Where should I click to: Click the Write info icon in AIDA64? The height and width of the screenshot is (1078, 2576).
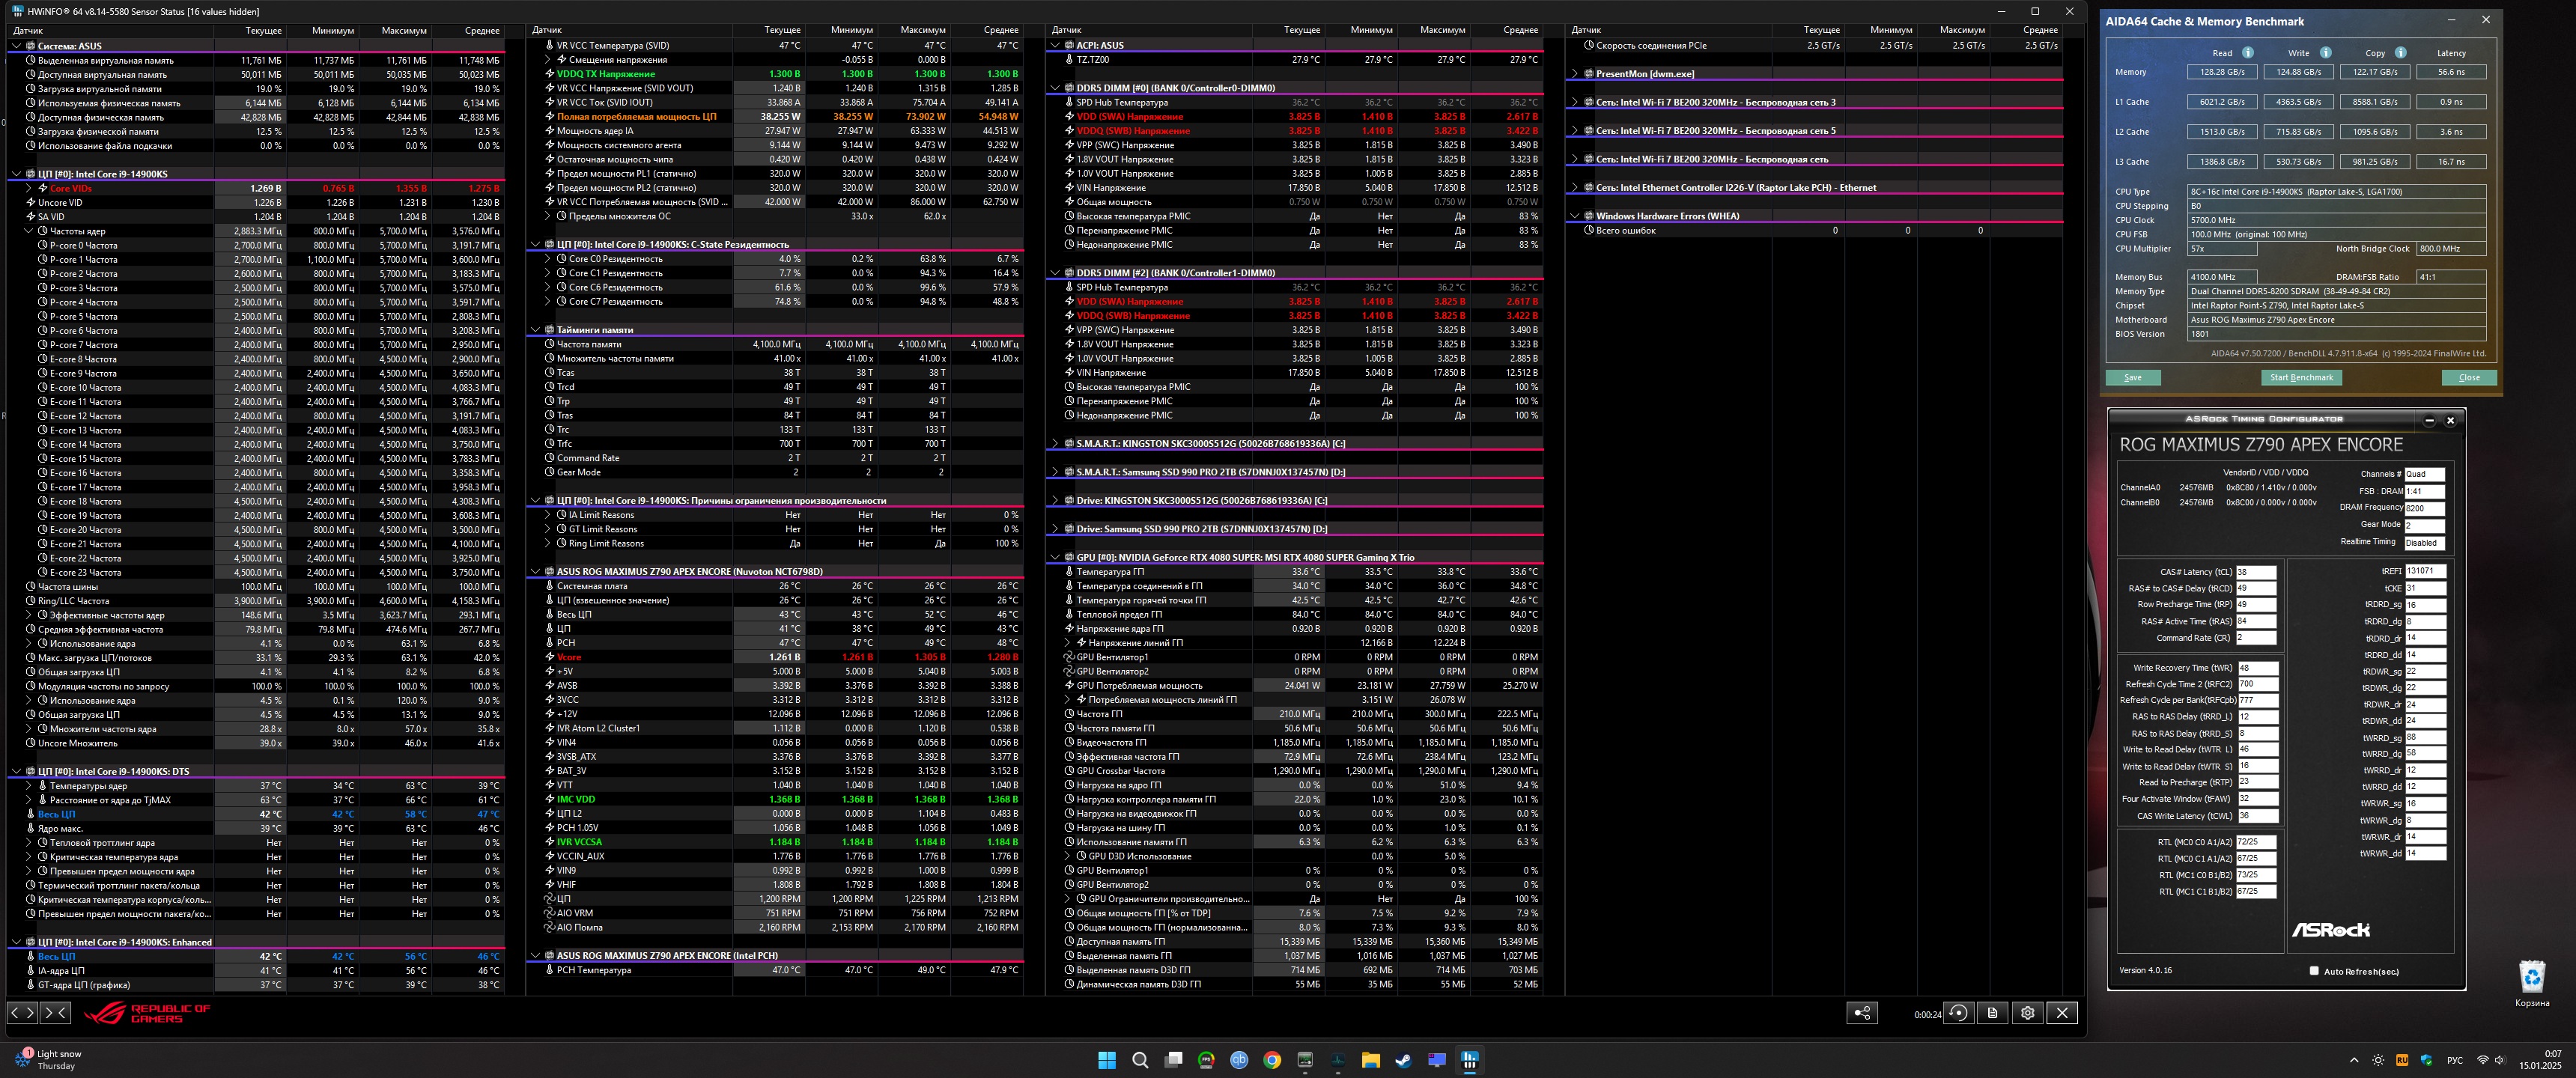[x=2325, y=53]
